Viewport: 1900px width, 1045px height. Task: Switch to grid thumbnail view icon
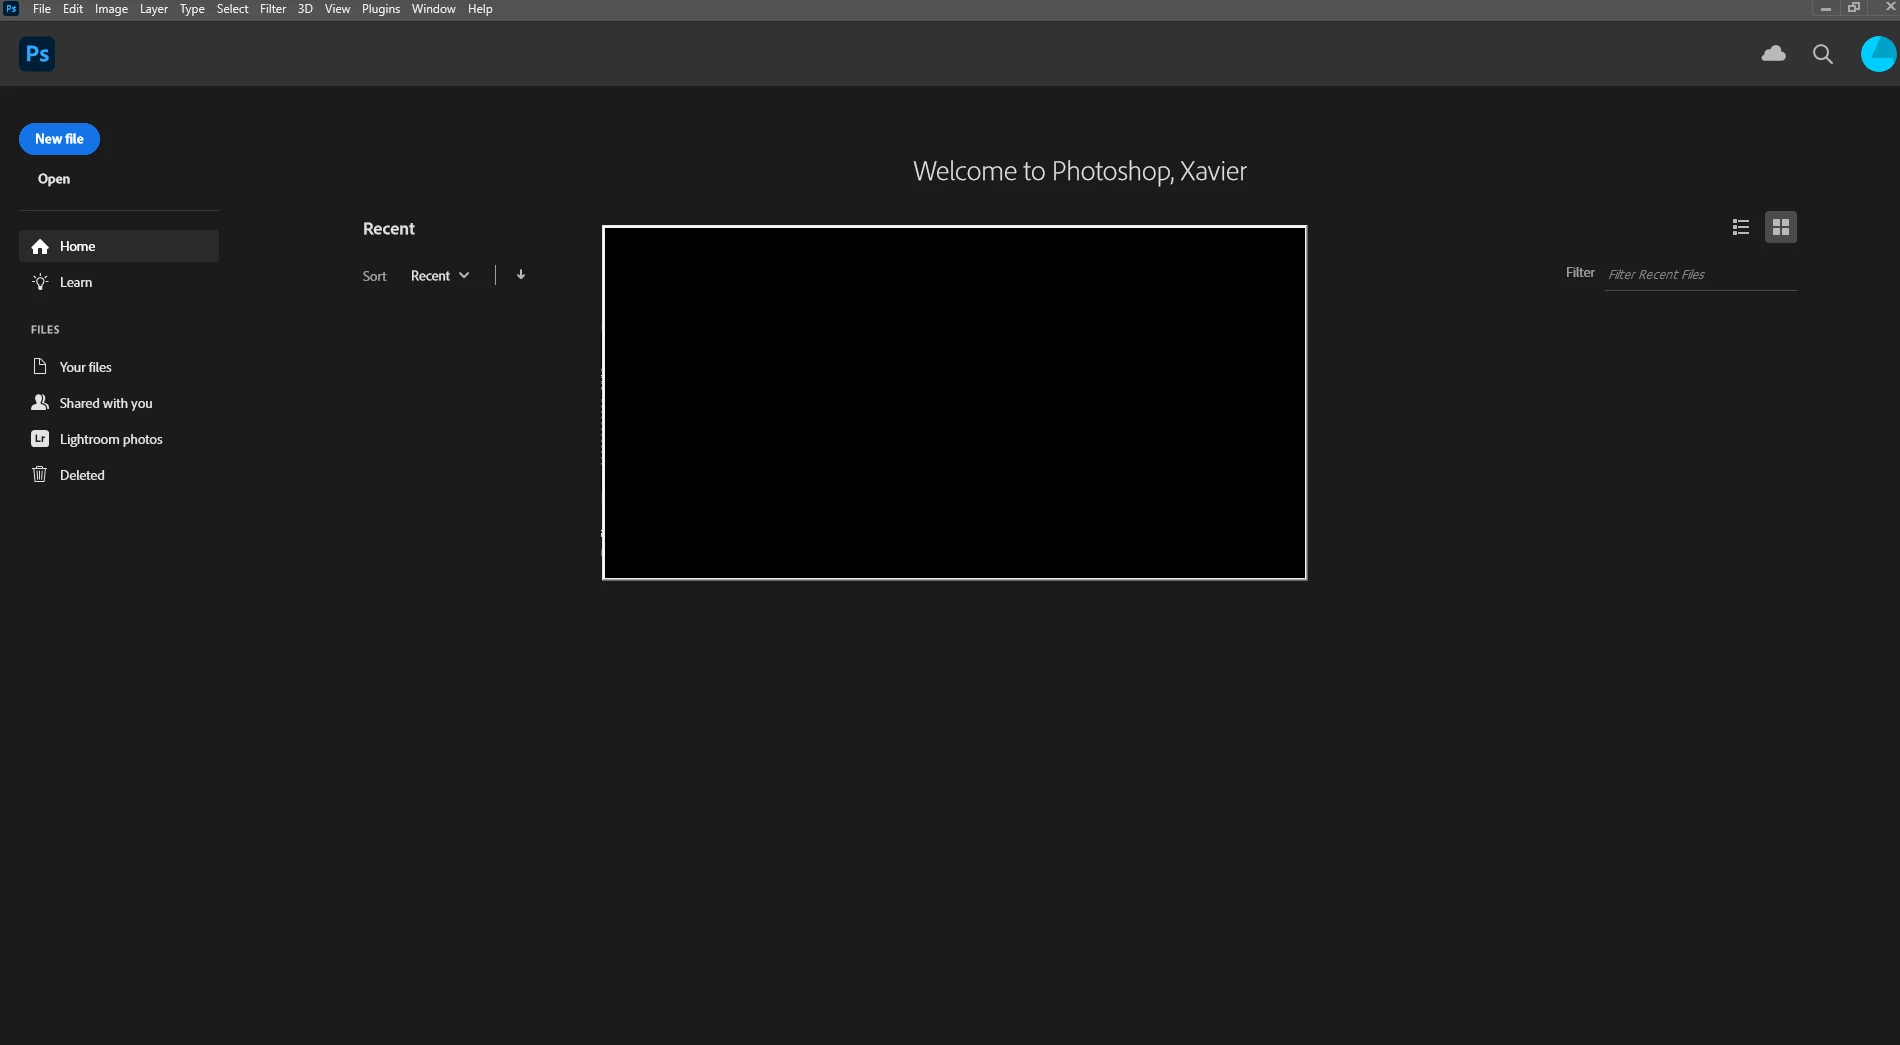pos(1781,227)
